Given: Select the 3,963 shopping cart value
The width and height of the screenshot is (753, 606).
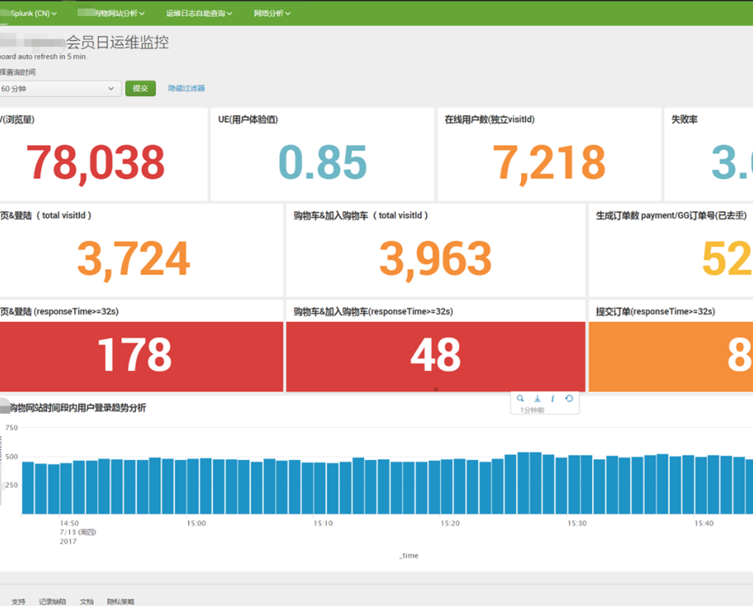Looking at the screenshot, I should click(x=436, y=259).
